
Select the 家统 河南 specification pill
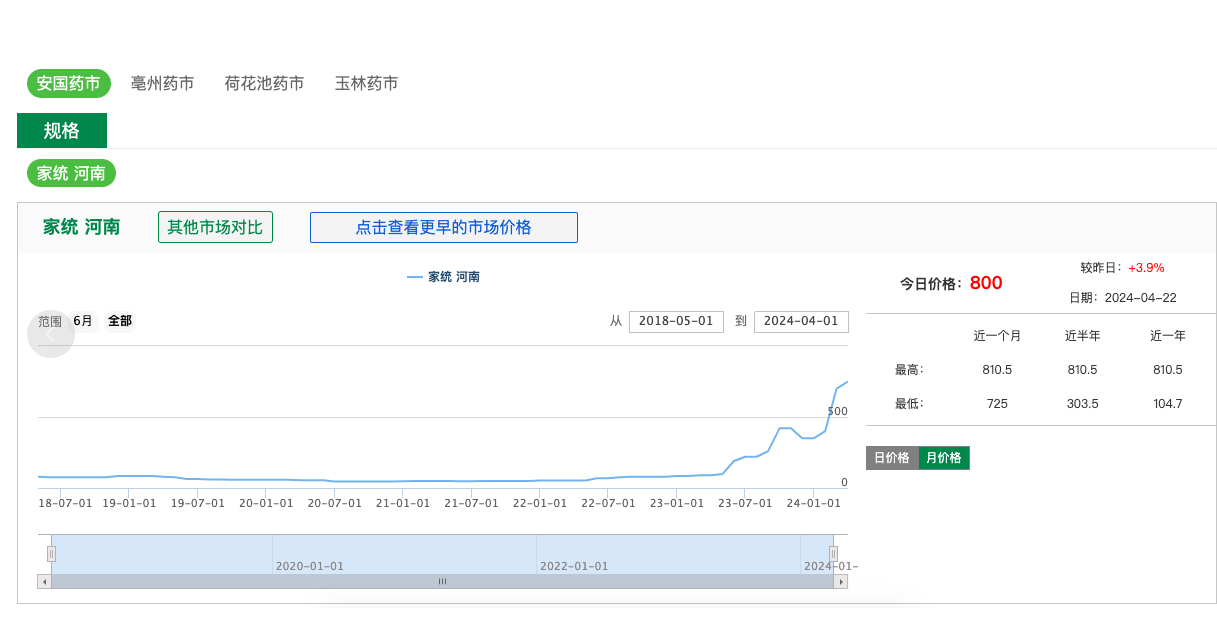click(x=71, y=173)
